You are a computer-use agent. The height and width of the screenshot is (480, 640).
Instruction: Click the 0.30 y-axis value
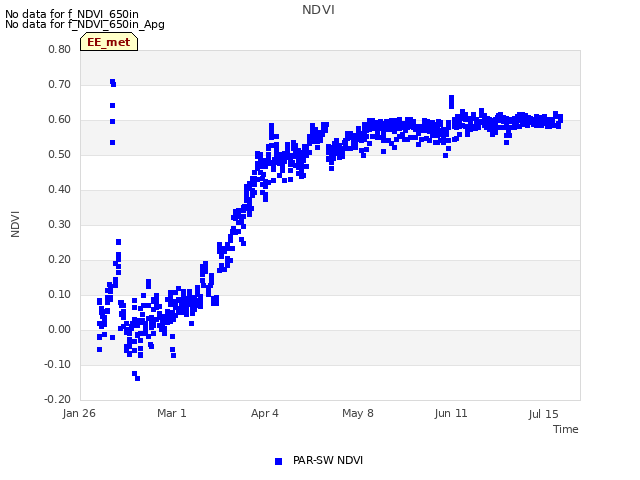(60, 224)
